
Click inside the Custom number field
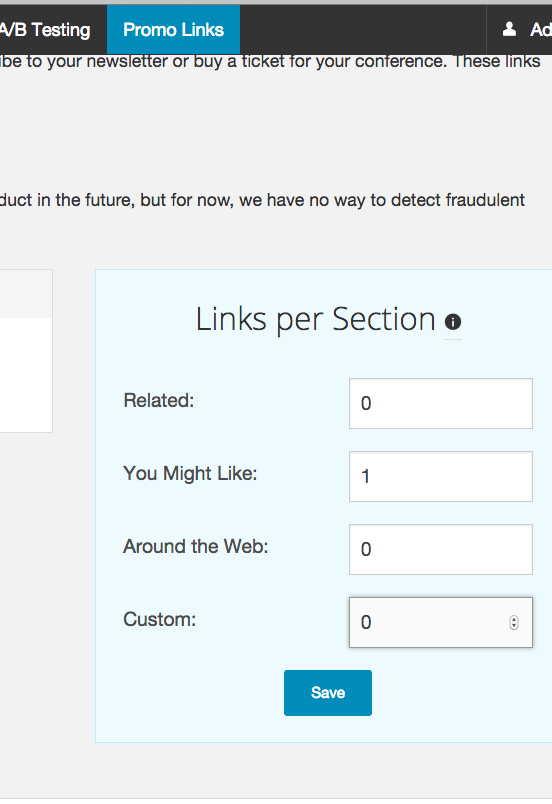click(441, 622)
